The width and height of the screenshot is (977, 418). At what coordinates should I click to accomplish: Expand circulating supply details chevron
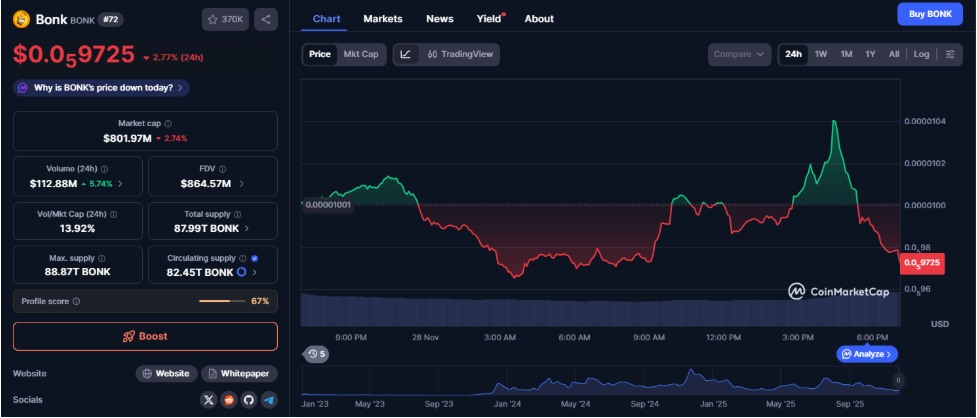254,272
